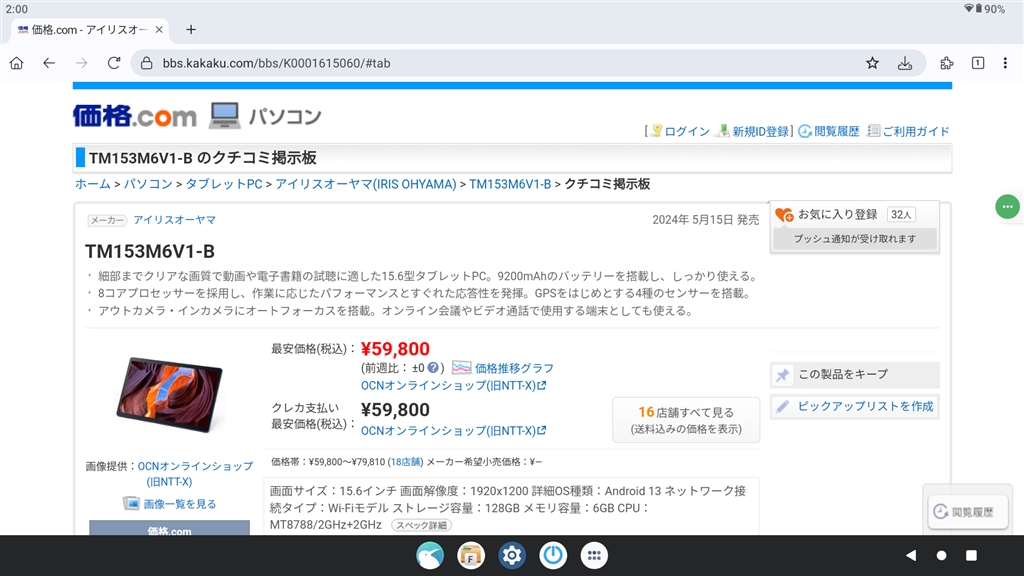This screenshot has width=1024, height=576.
Task: Tap Android recents square button
Action: [x=971, y=555]
